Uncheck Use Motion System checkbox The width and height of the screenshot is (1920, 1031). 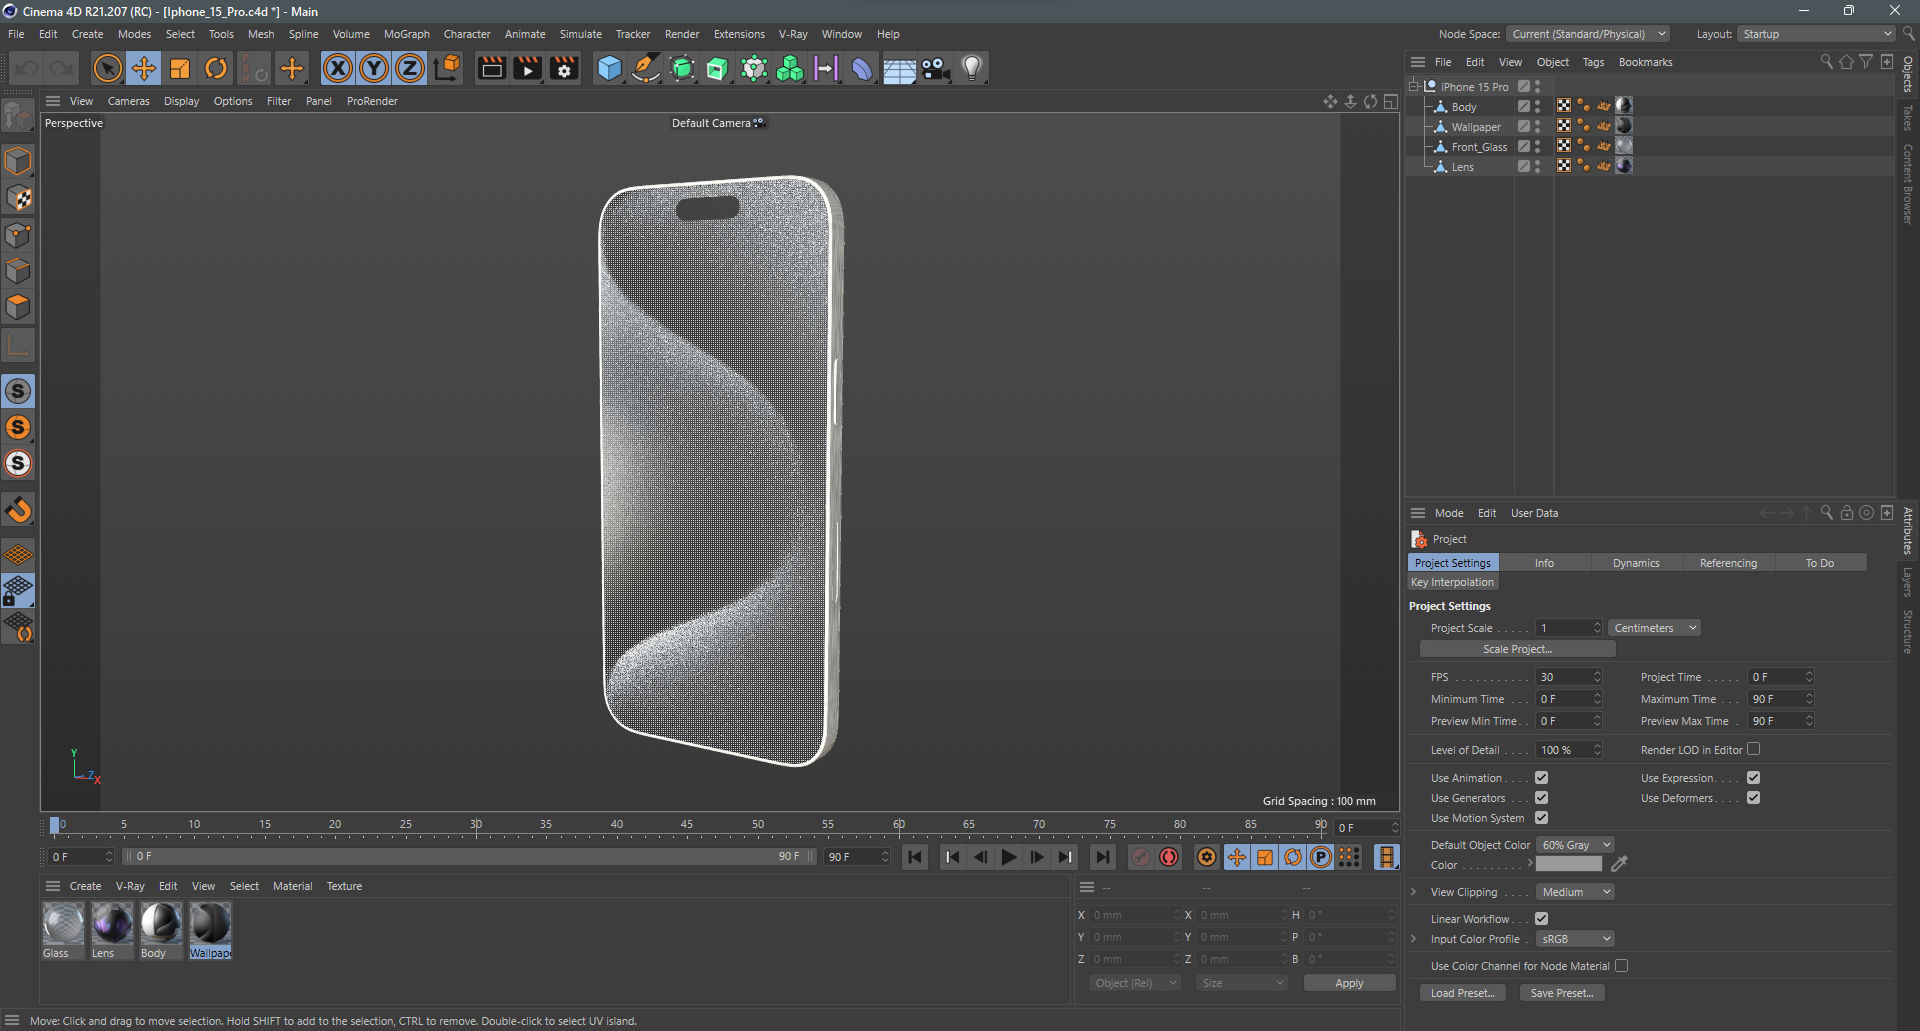point(1541,818)
